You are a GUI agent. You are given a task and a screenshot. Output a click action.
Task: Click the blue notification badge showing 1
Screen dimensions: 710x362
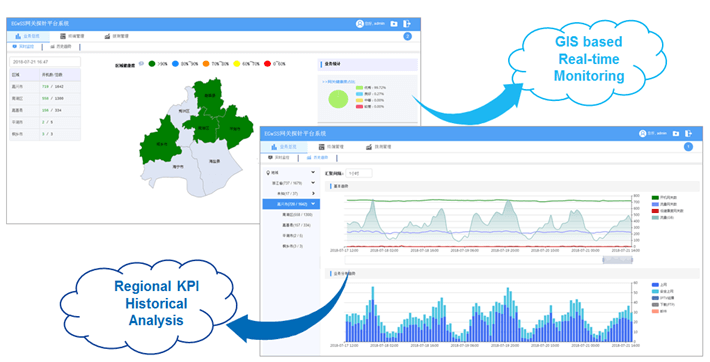688,147
